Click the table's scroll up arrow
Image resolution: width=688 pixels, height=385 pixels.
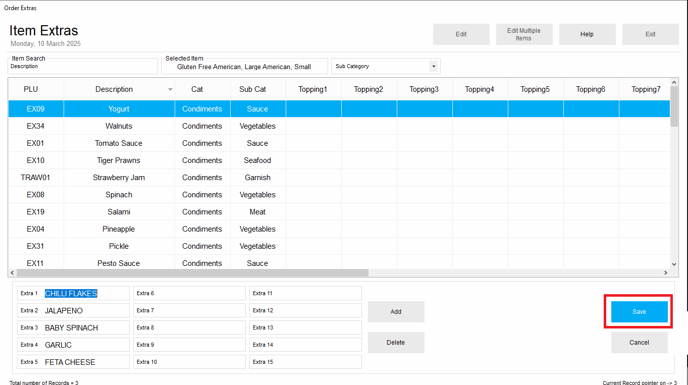click(674, 83)
